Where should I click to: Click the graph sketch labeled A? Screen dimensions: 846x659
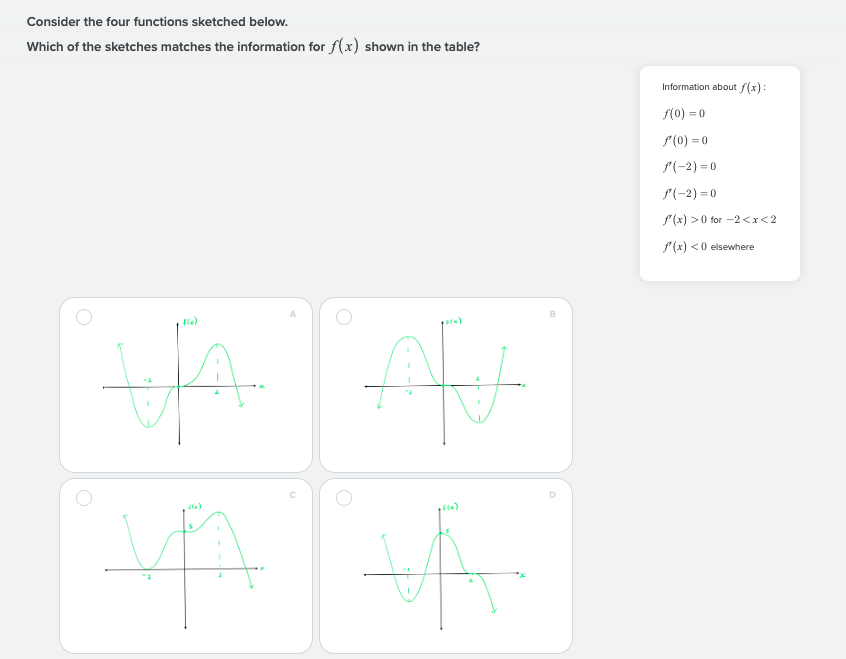tap(185, 385)
